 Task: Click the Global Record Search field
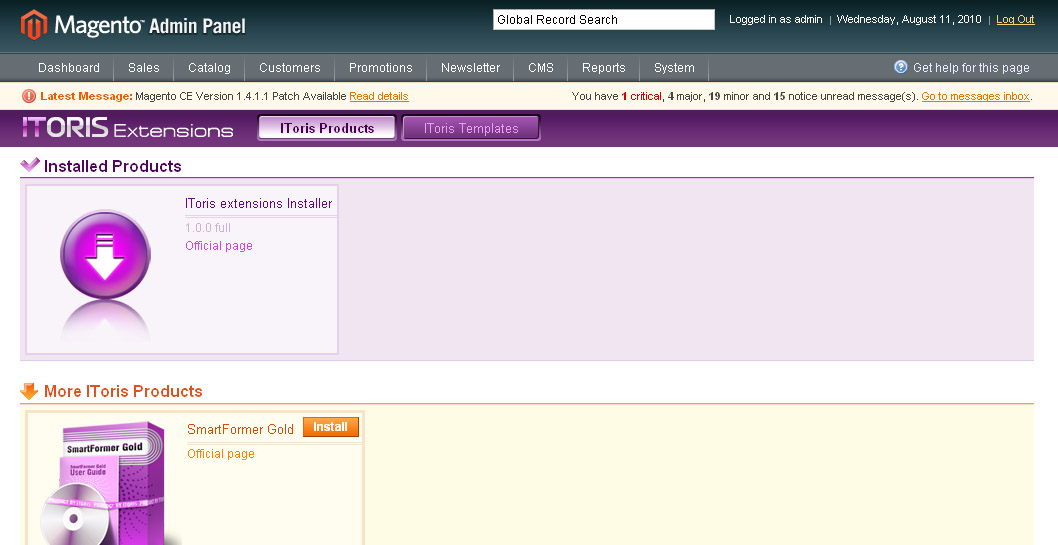(x=603, y=20)
